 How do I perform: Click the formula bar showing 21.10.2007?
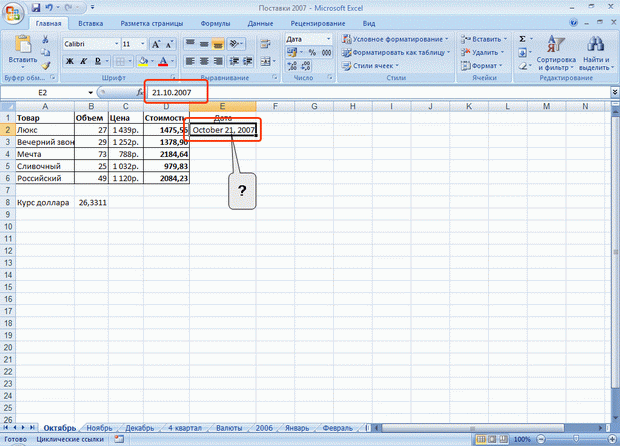pyautogui.click(x=378, y=93)
